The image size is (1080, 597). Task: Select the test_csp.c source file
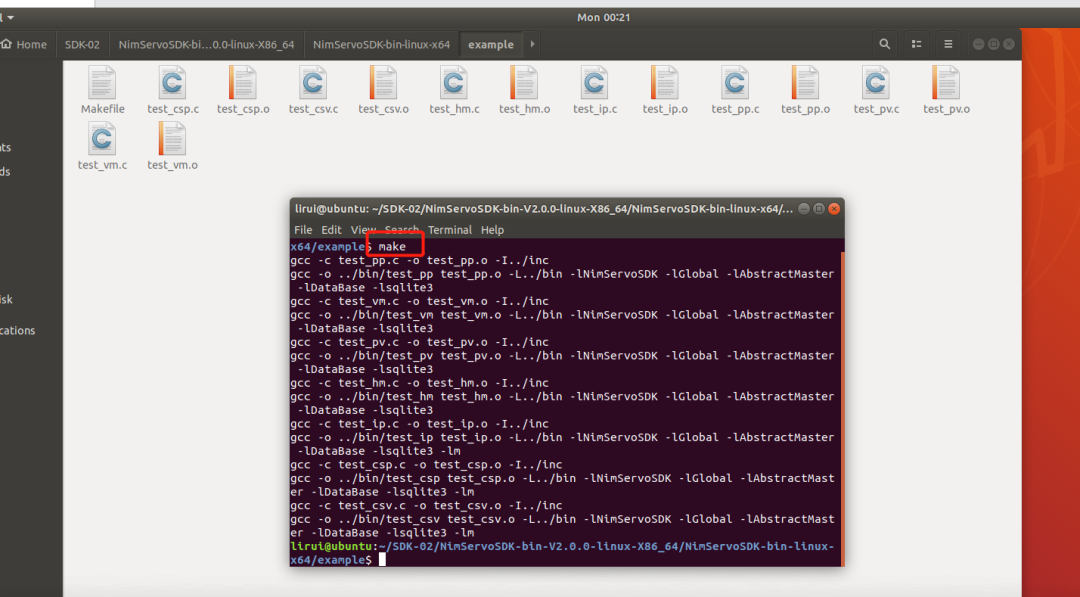pyautogui.click(x=172, y=90)
